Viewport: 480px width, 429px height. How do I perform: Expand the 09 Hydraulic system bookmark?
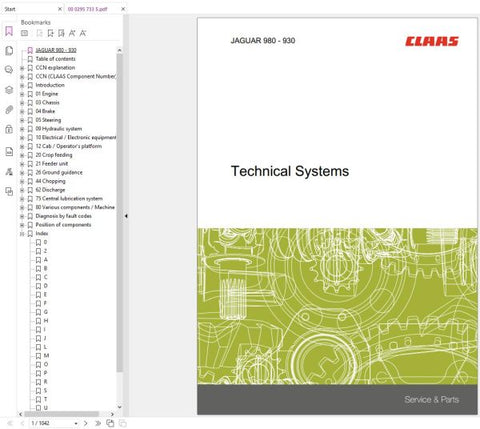tap(22, 129)
